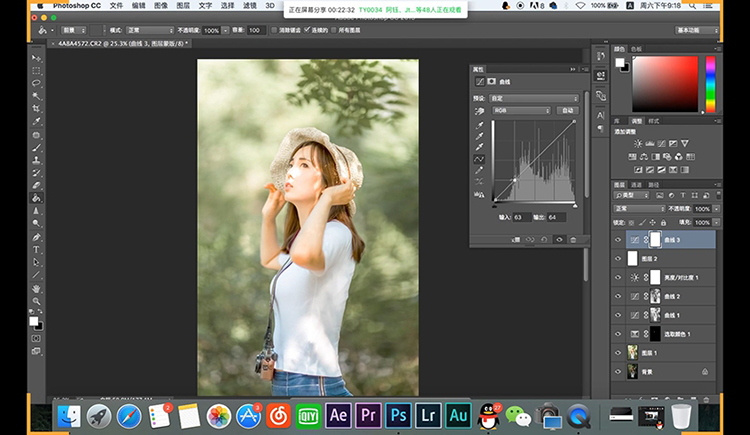Hide the 背景 layer

click(x=618, y=371)
